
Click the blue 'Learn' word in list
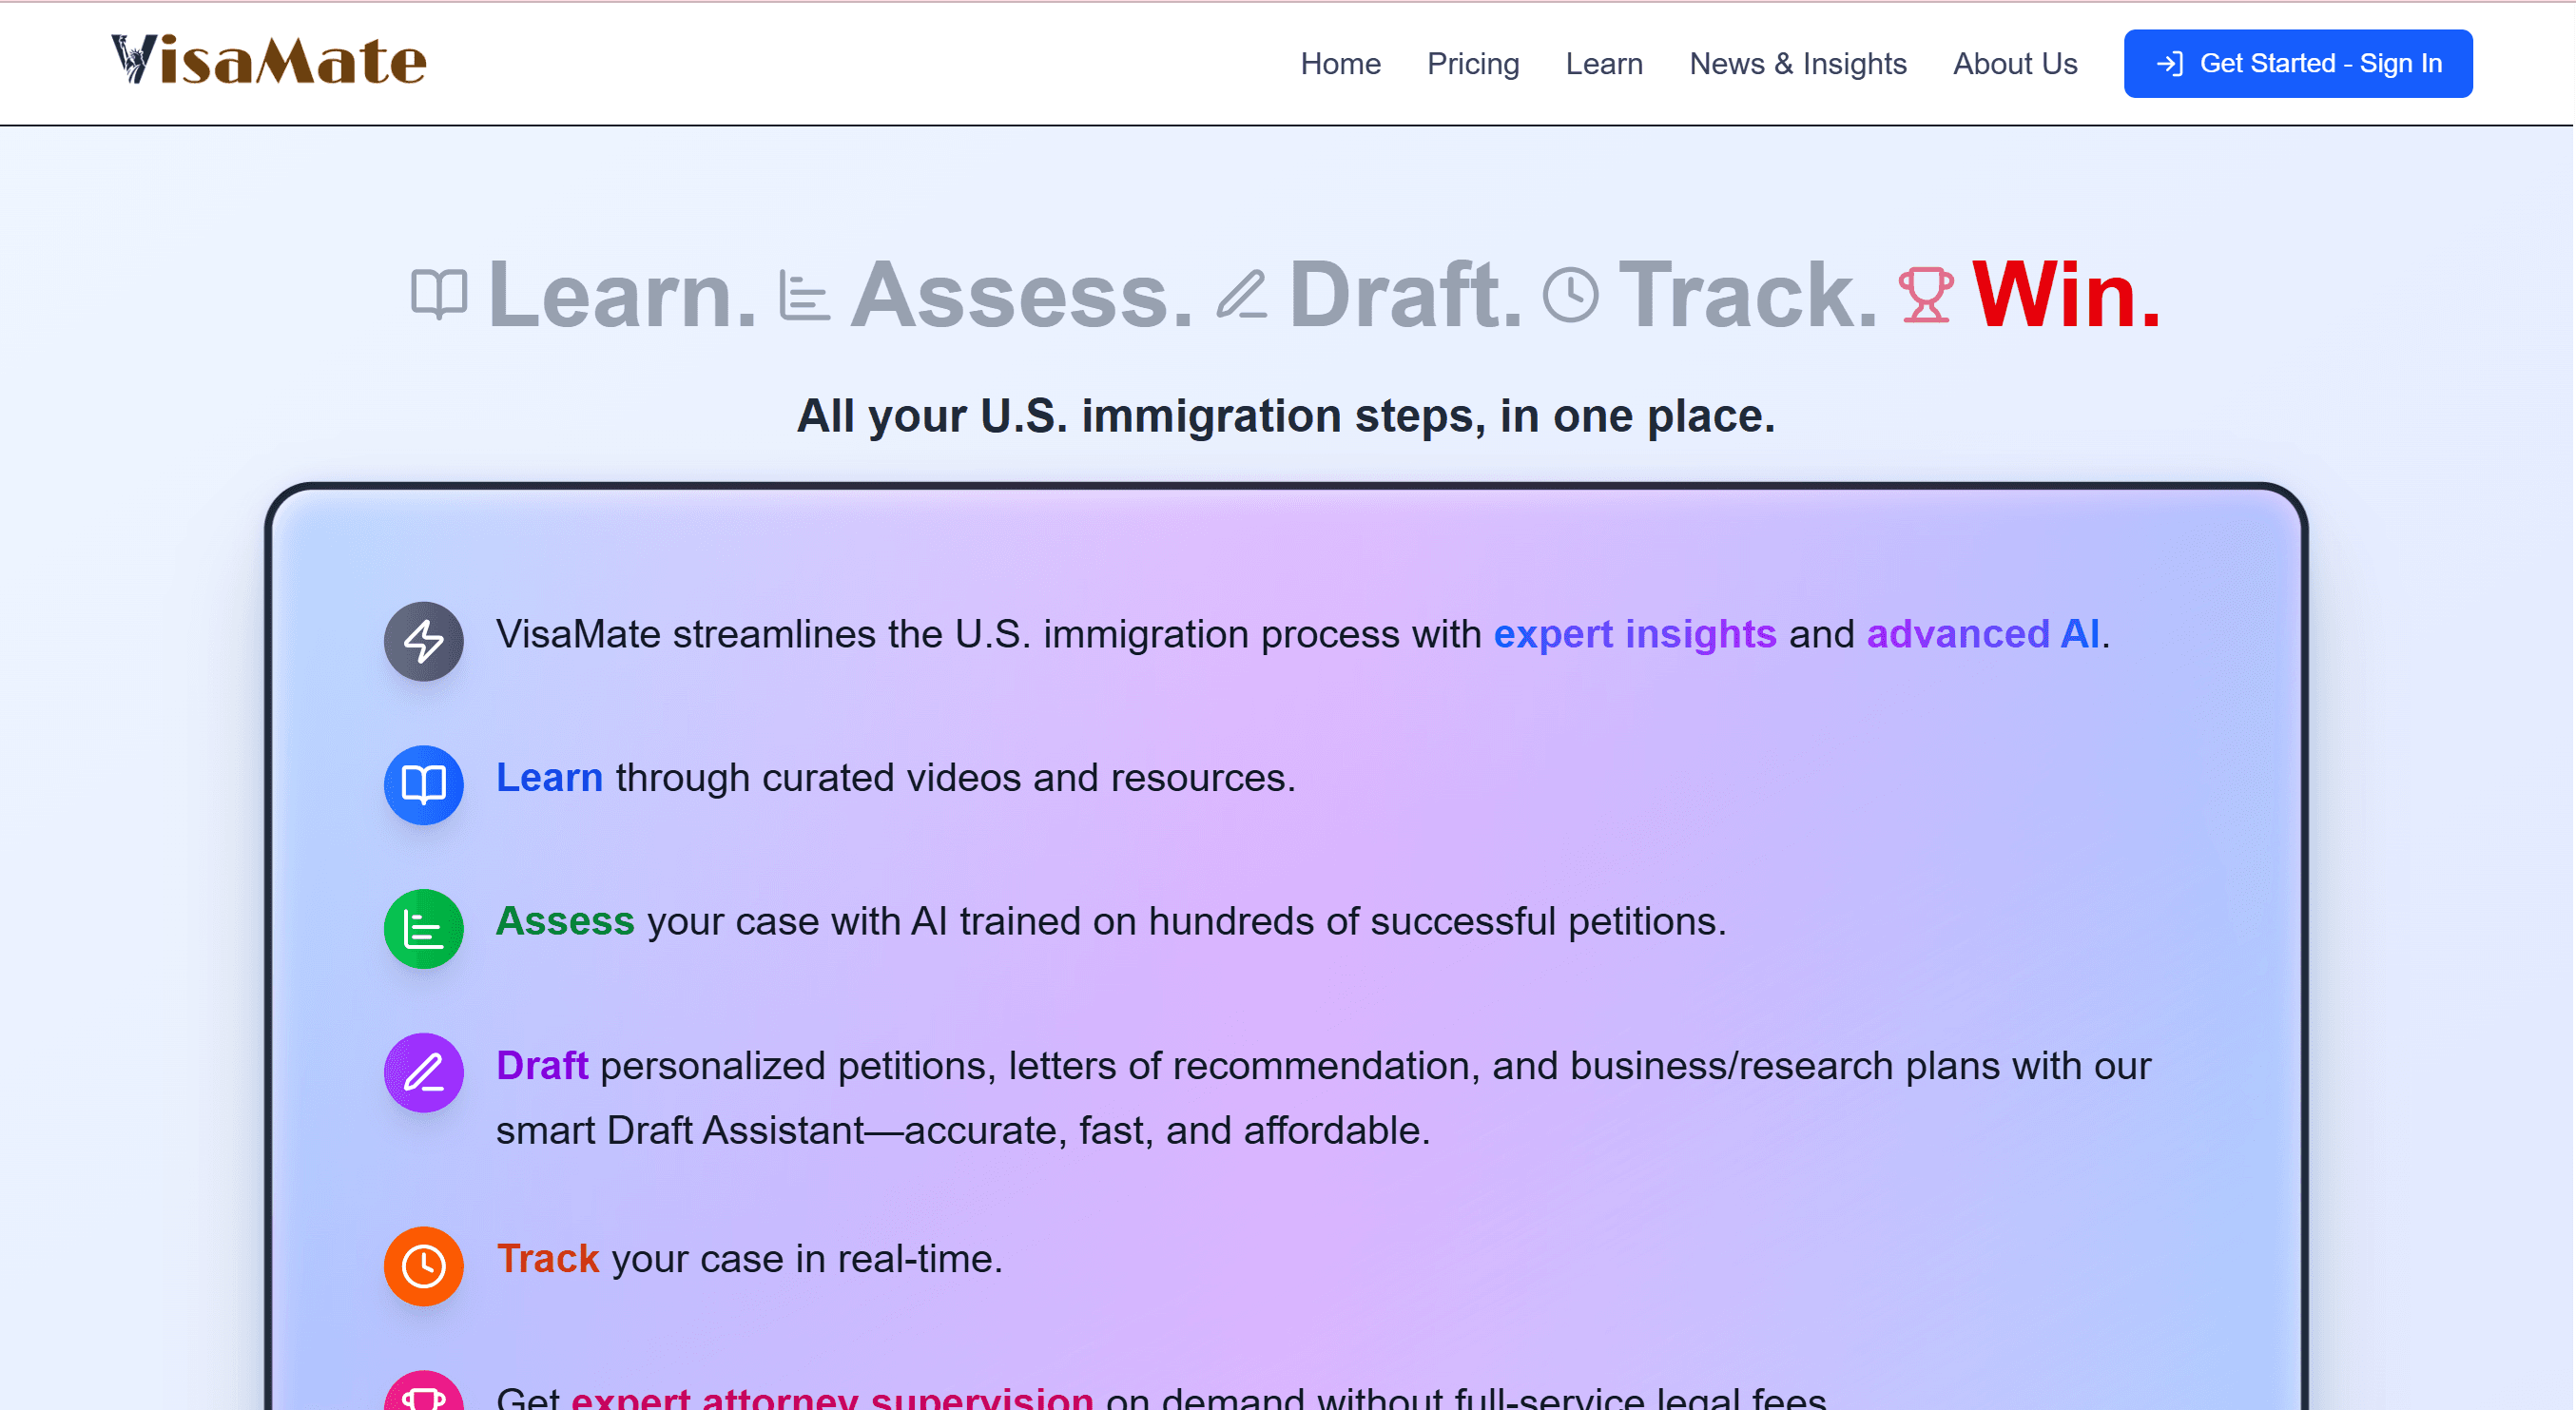pyautogui.click(x=549, y=778)
